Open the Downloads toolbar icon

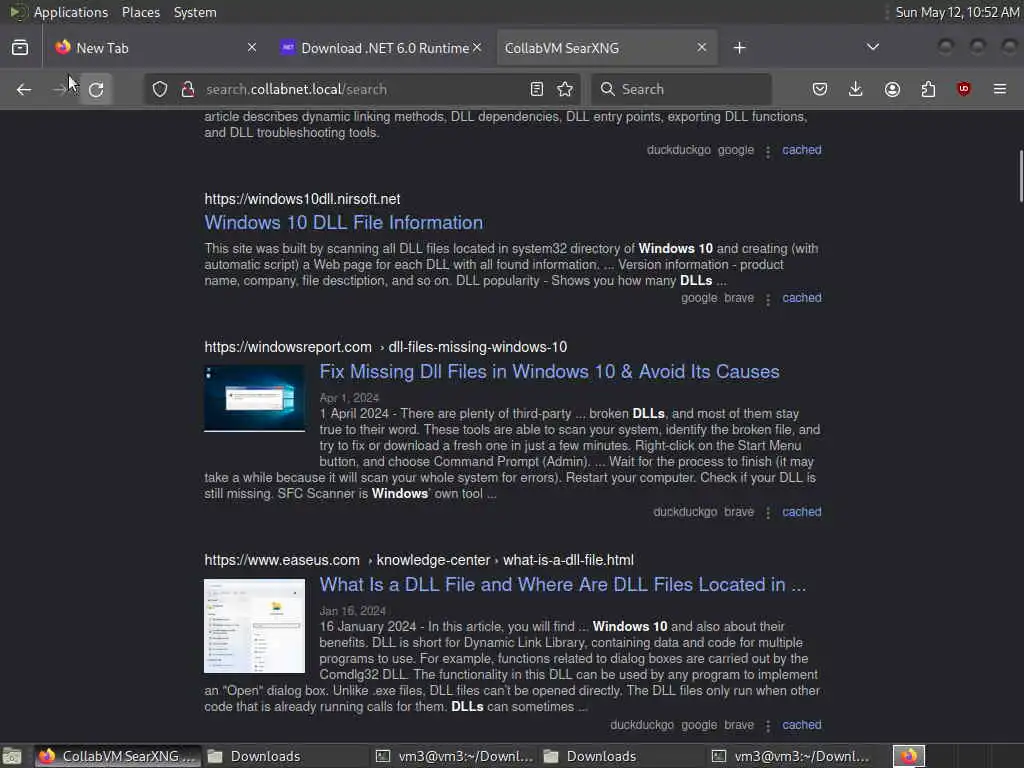pyautogui.click(x=856, y=89)
